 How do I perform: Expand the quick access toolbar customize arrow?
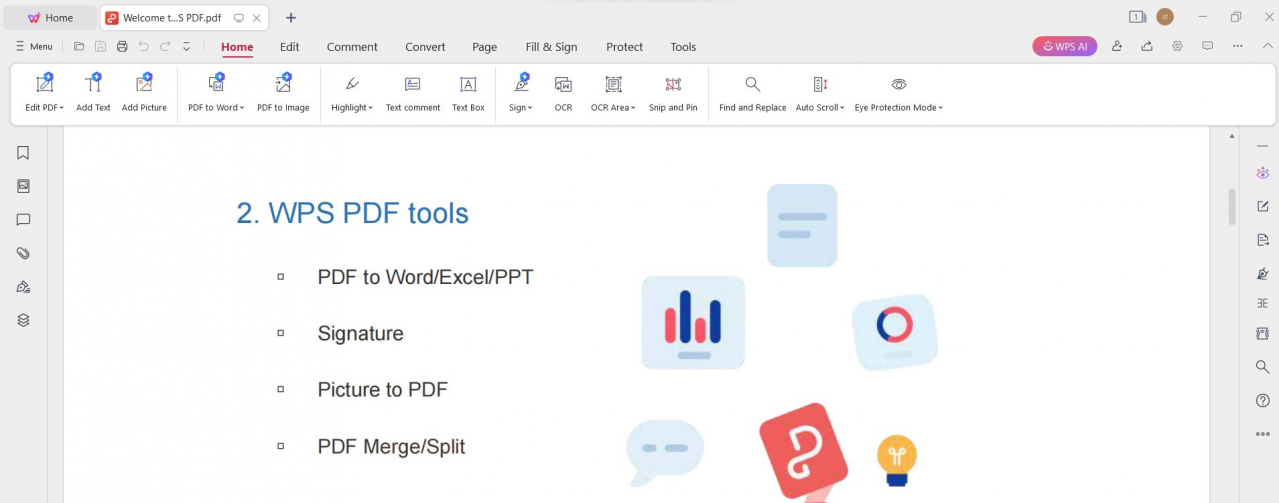click(x=186, y=46)
